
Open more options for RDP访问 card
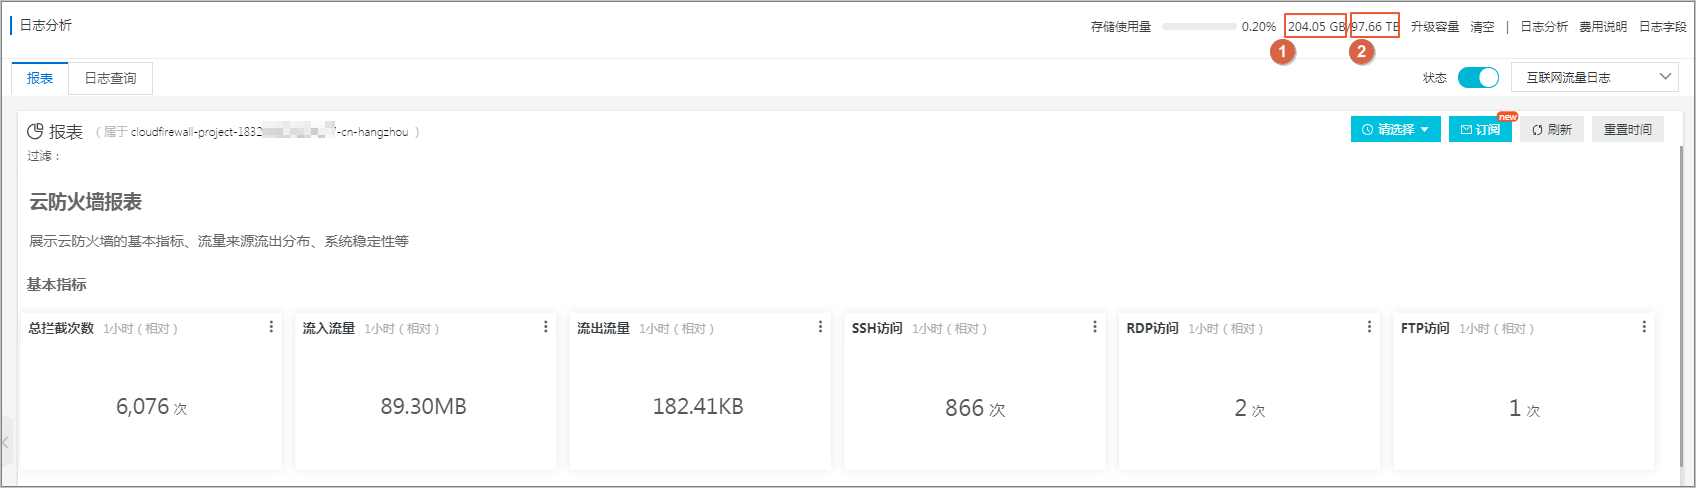(x=1369, y=327)
